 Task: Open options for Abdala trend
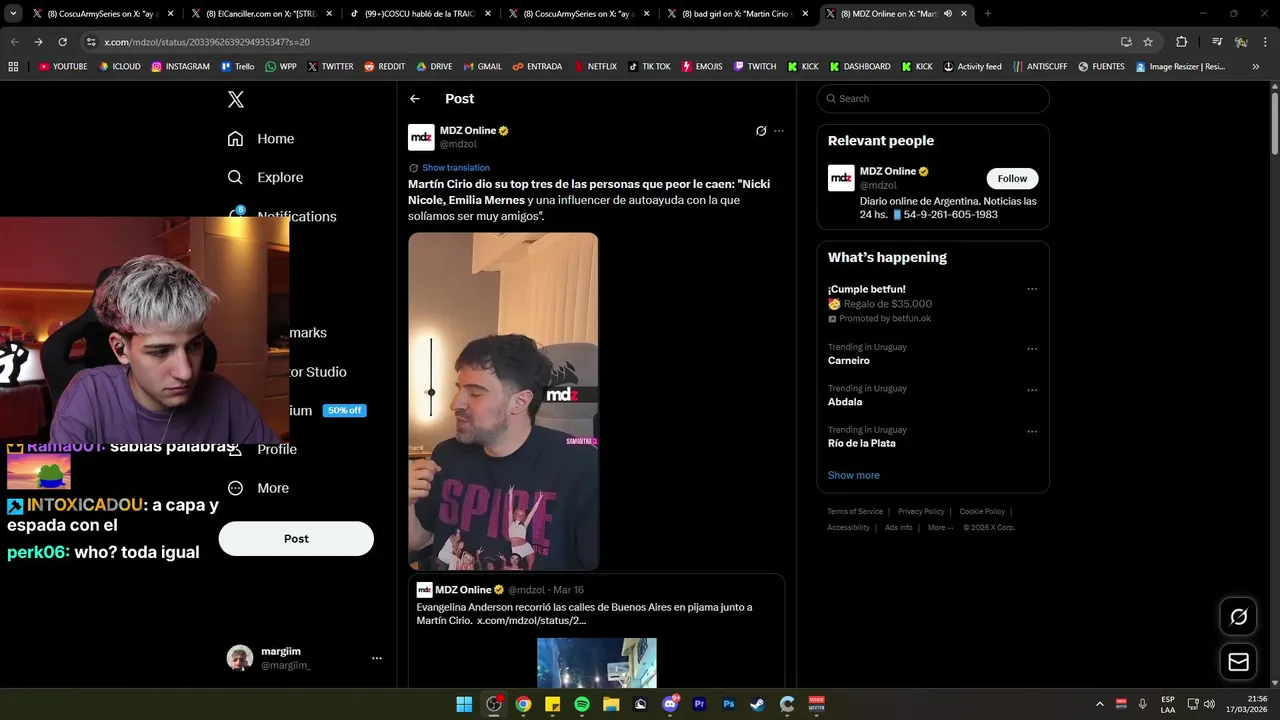(1032, 390)
